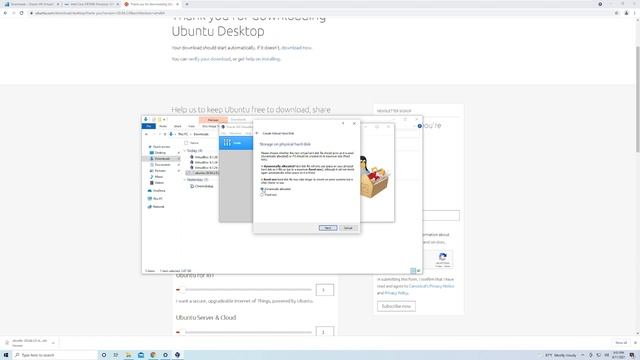Click Cancel in Create Virtual Hard Disk dialog
The image size is (640, 360).
point(348,228)
